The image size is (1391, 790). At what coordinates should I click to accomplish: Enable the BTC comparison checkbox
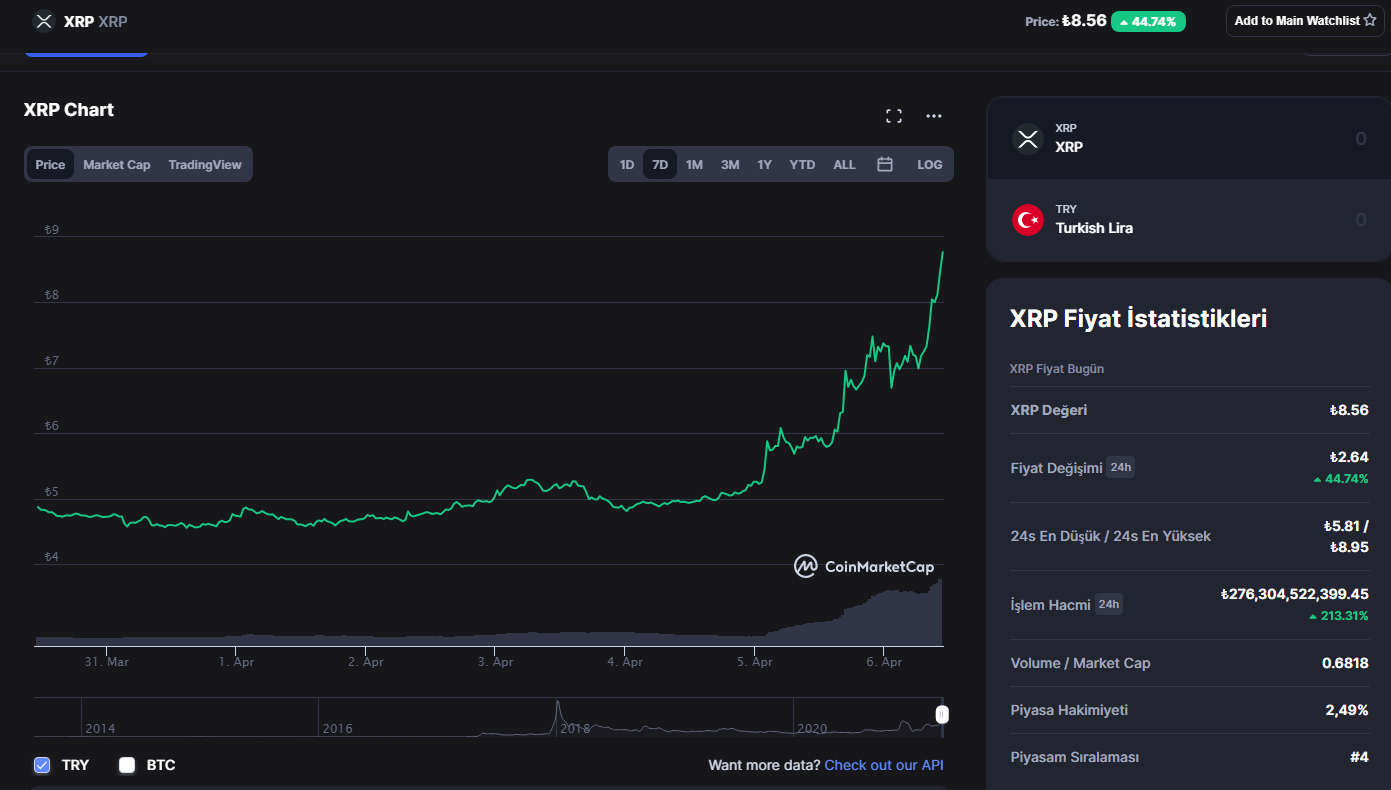tap(127, 765)
